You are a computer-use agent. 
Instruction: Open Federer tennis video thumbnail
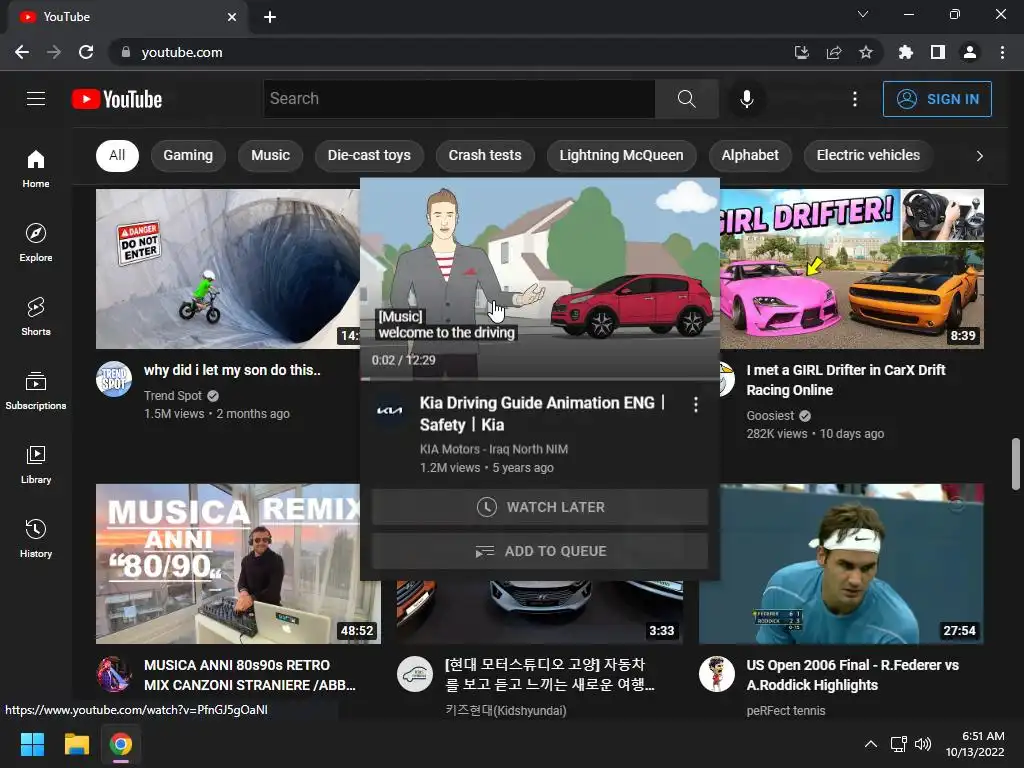click(x=841, y=564)
